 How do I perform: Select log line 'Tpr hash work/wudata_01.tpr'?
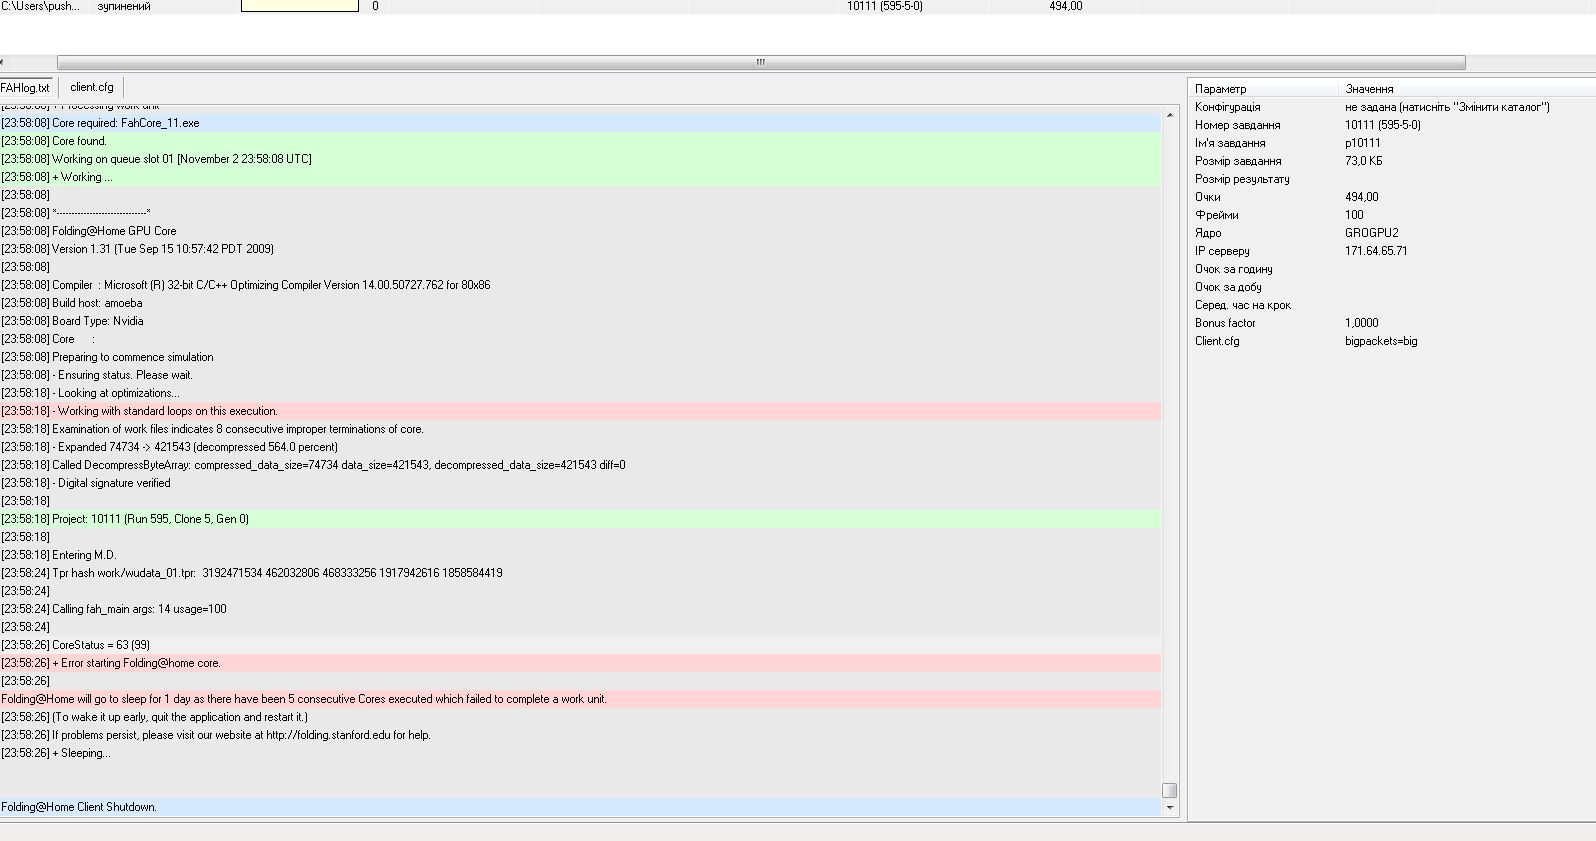click(x=580, y=573)
